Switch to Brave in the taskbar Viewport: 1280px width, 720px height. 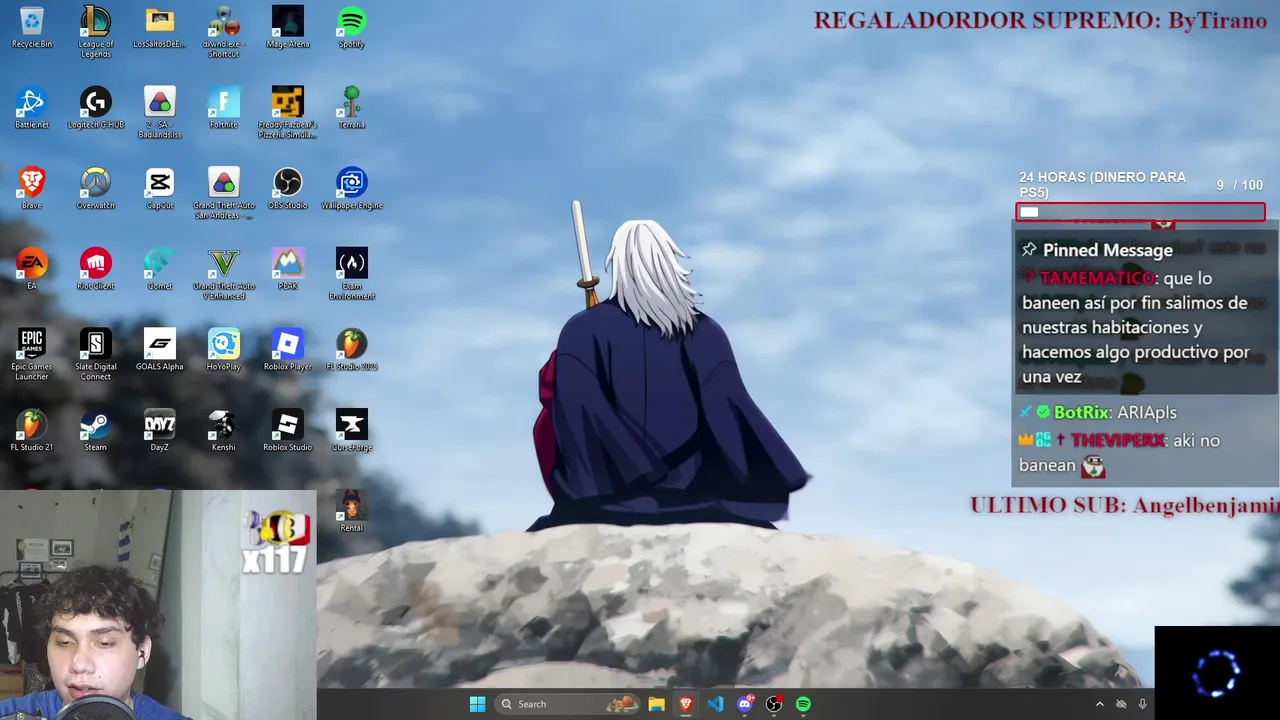(686, 704)
